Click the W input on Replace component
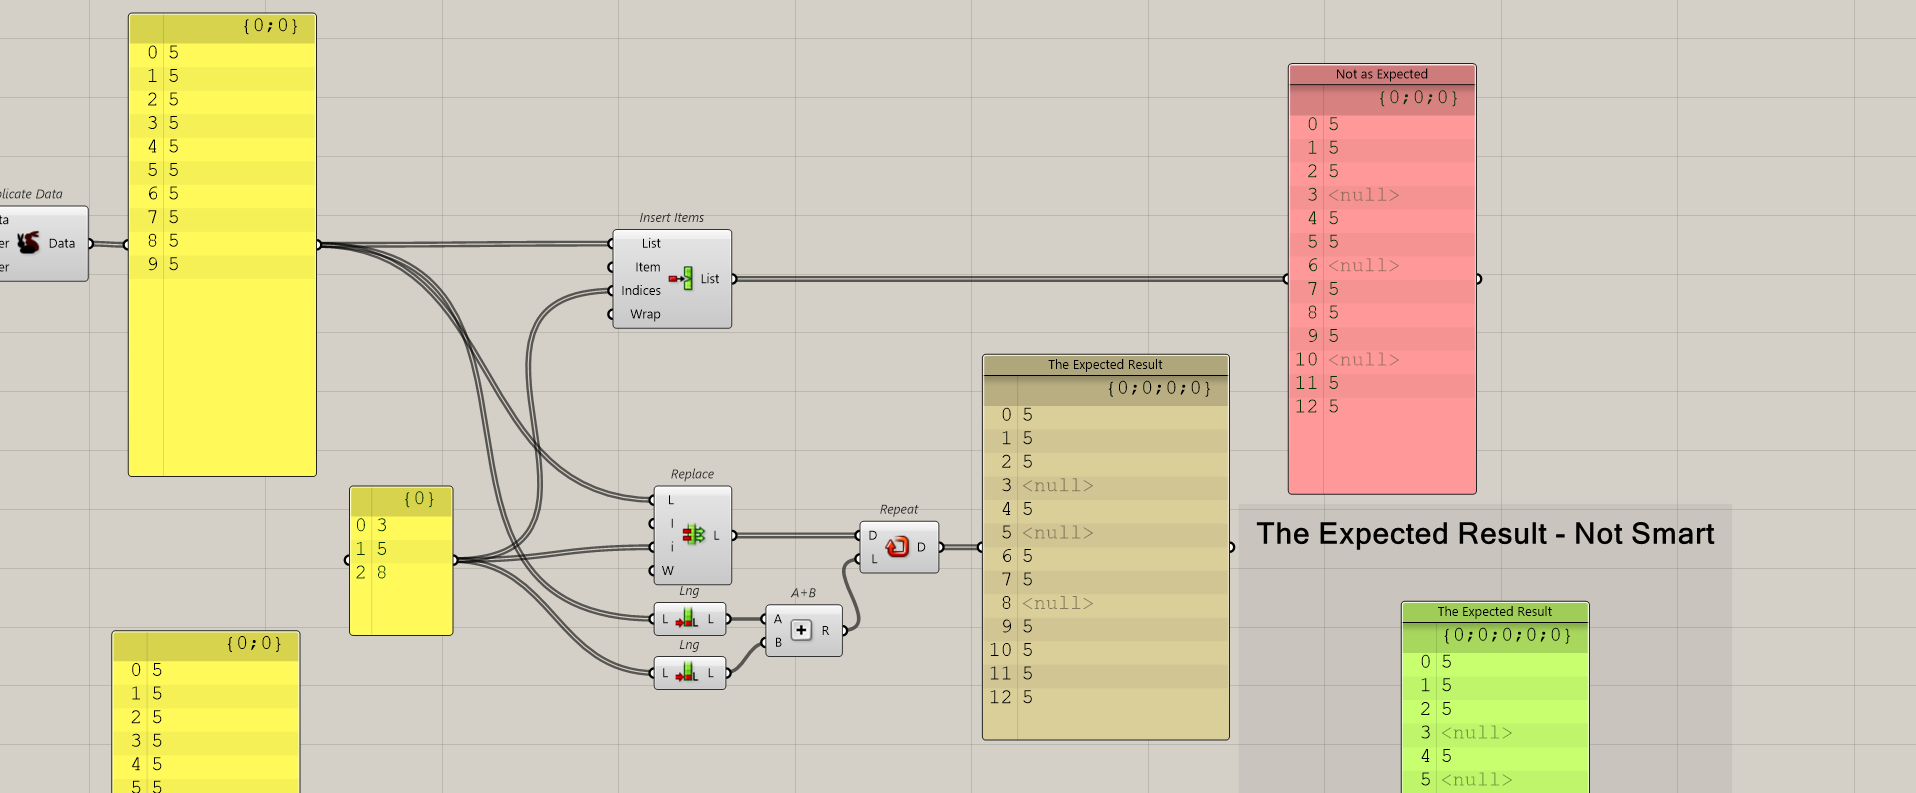Image resolution: width=1916 pixels, height=793 pixels. pos(668,571)
